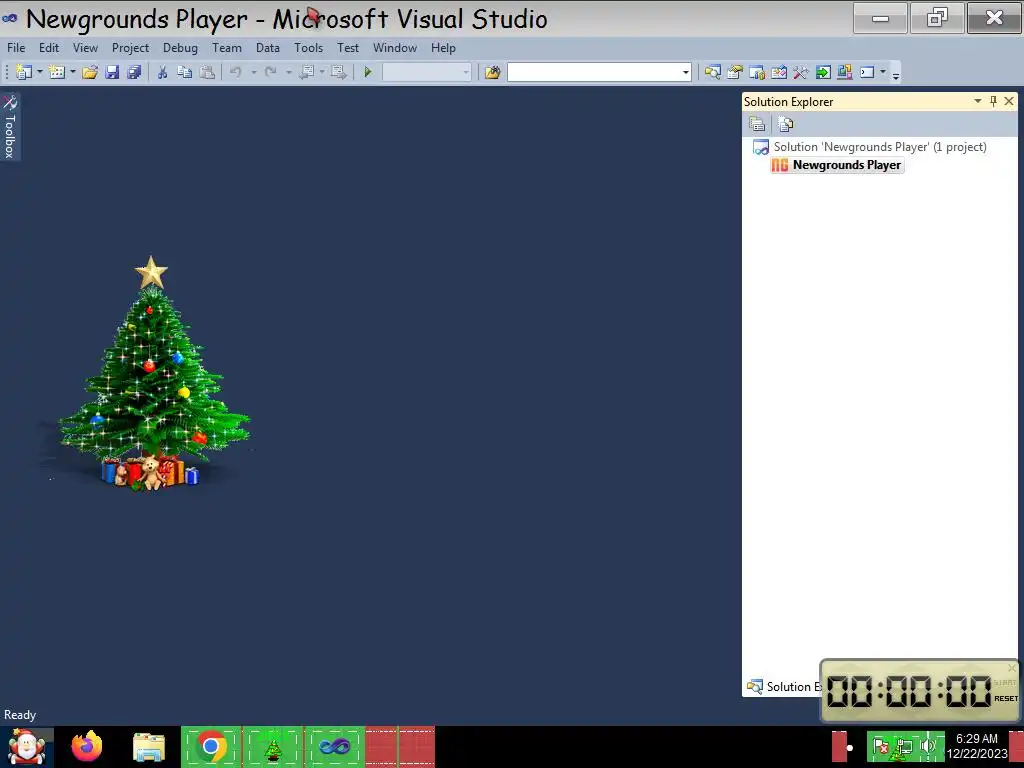Open the Santa Start button

(x=26, y=746)
